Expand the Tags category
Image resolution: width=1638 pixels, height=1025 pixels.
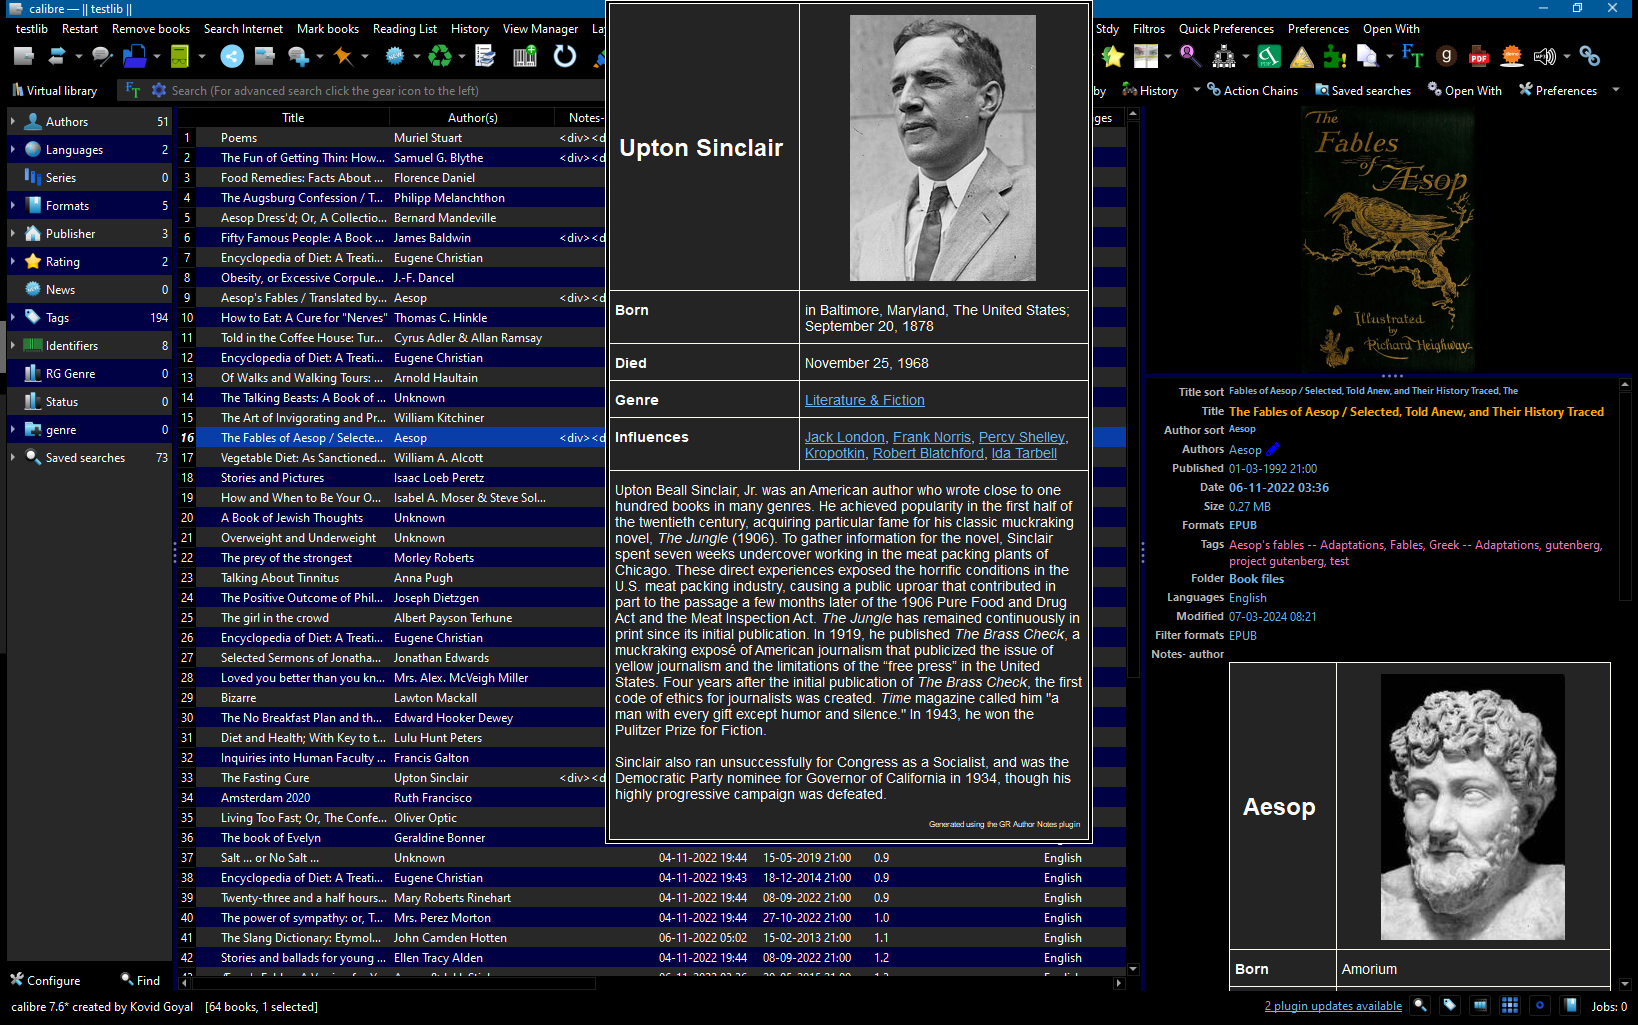tap(13, 317)
